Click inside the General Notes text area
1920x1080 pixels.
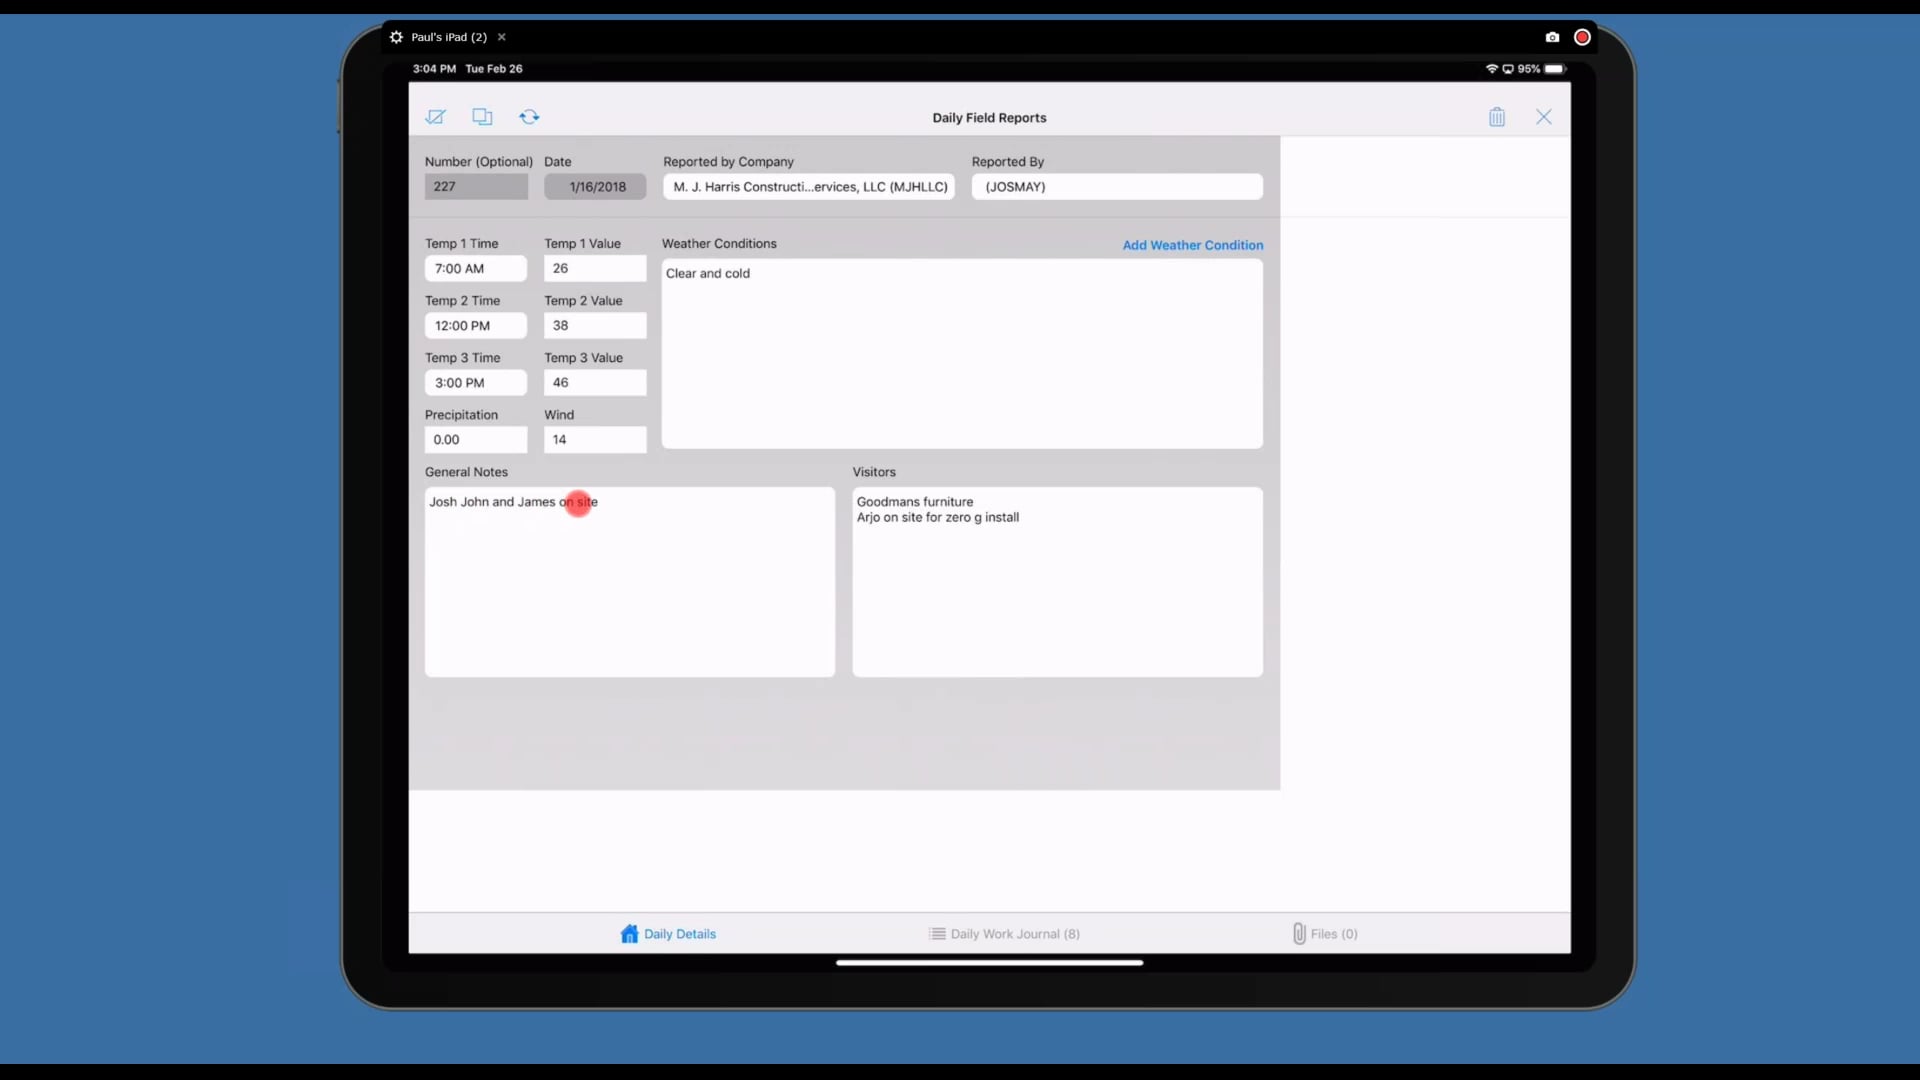pos(629,580)
